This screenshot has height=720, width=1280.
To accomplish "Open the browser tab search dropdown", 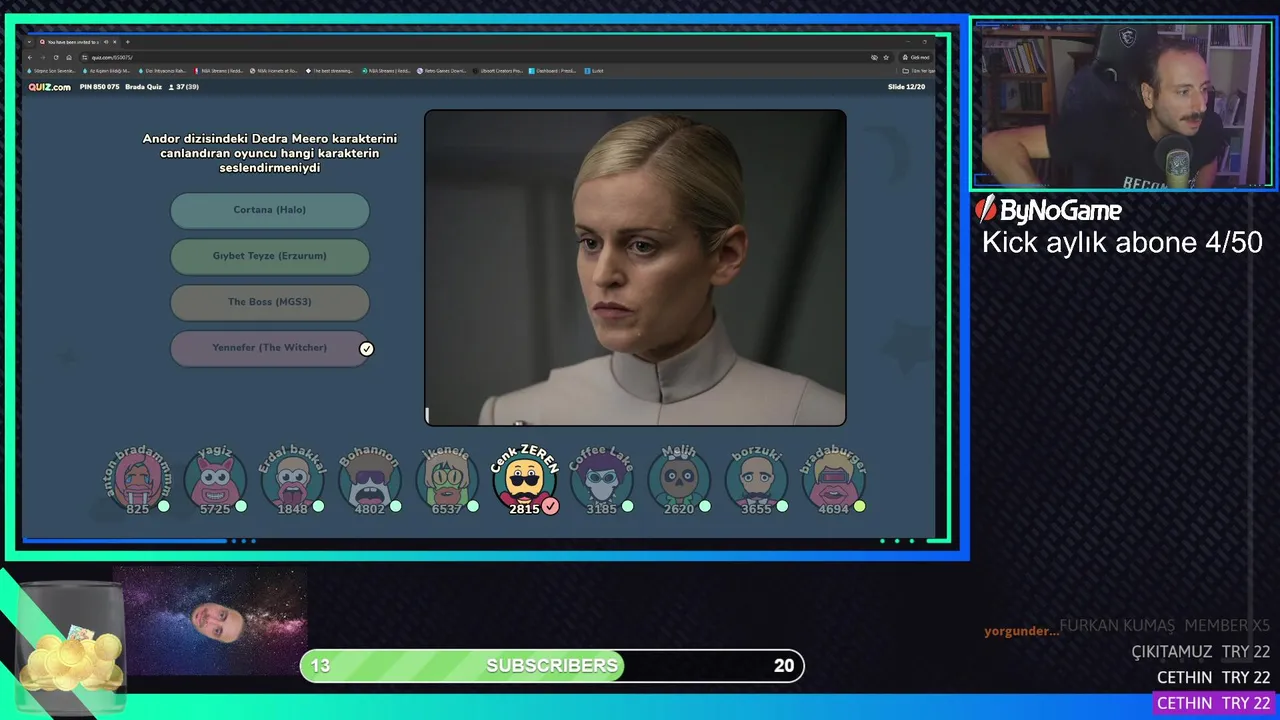I will click(x=29, y=42).
